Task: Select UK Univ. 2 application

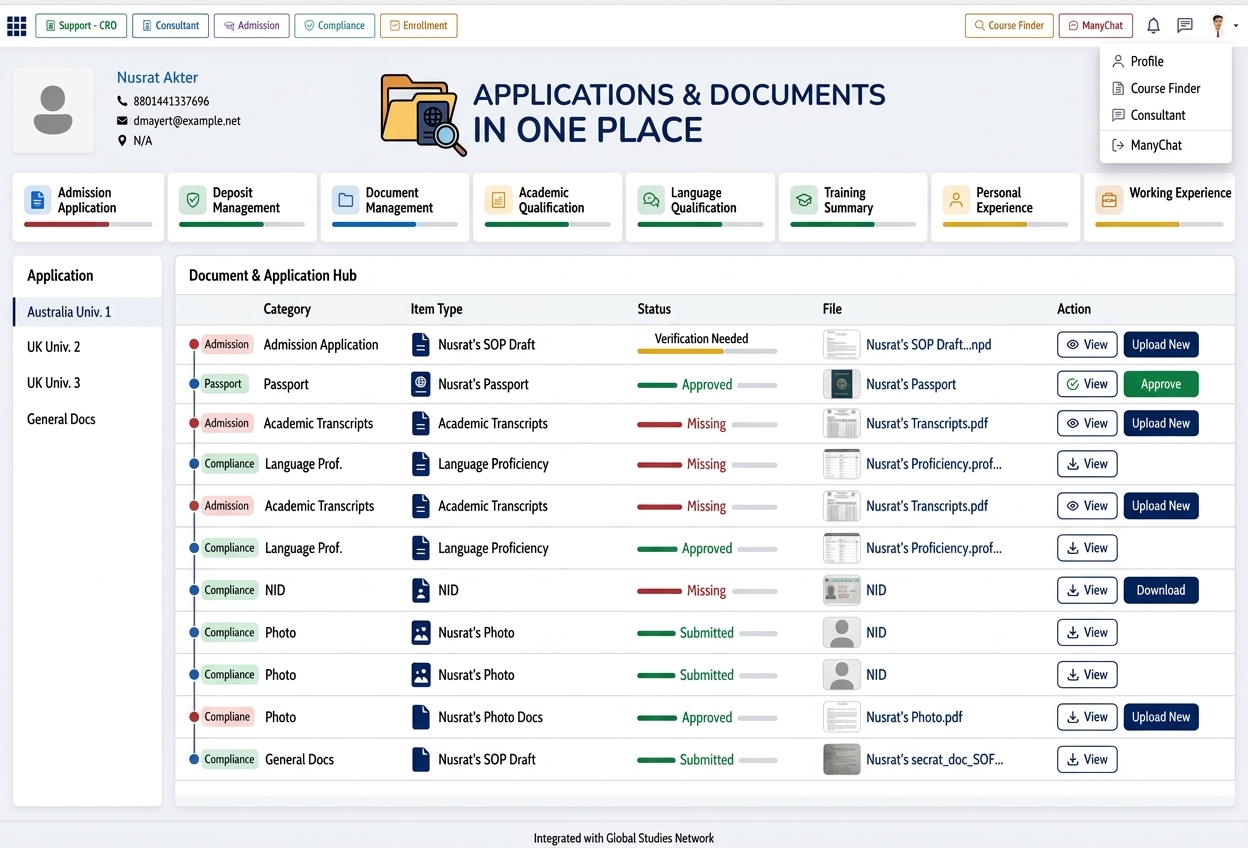Action: [x=87, y=347]
